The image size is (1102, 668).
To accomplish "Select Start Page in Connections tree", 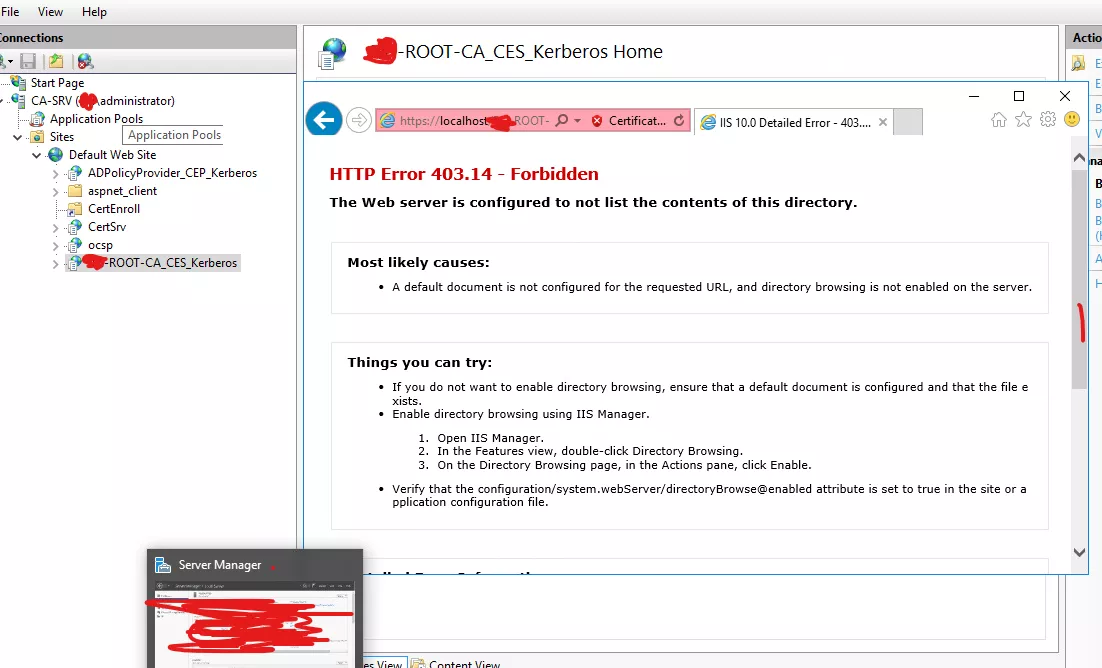I will tap(57, 83).
